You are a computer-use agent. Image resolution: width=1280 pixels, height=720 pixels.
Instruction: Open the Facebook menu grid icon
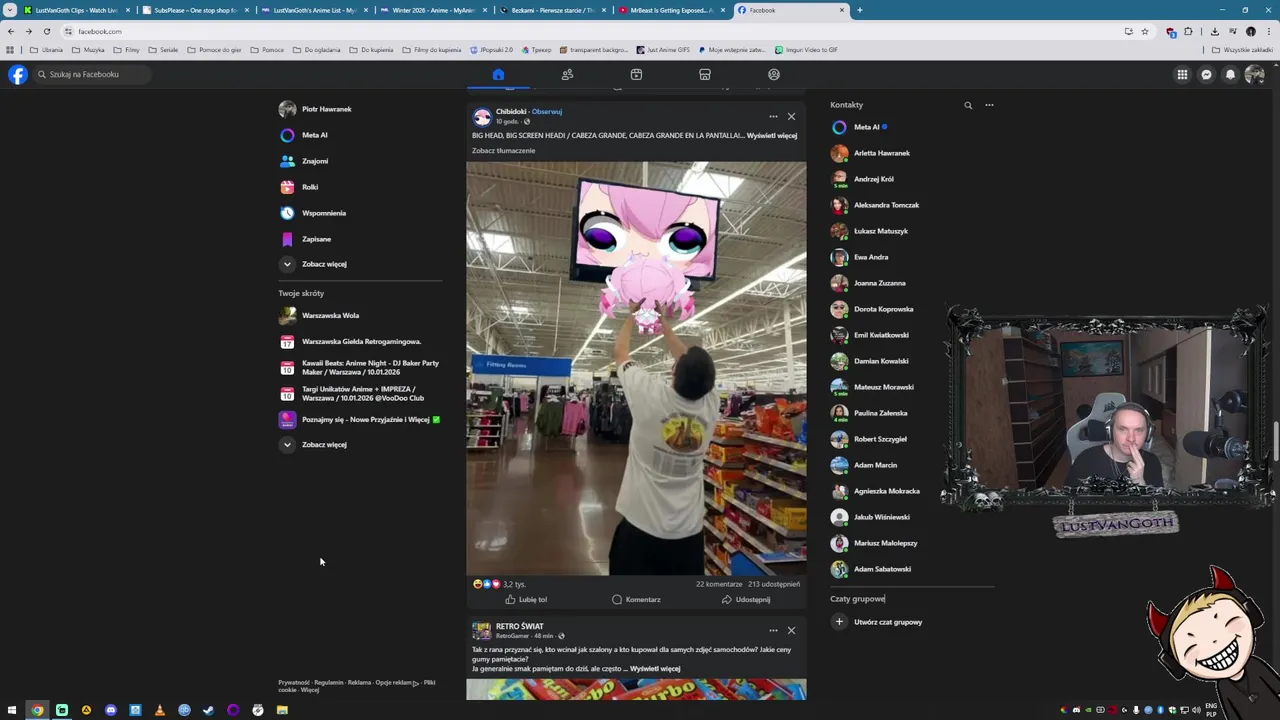1182,74
